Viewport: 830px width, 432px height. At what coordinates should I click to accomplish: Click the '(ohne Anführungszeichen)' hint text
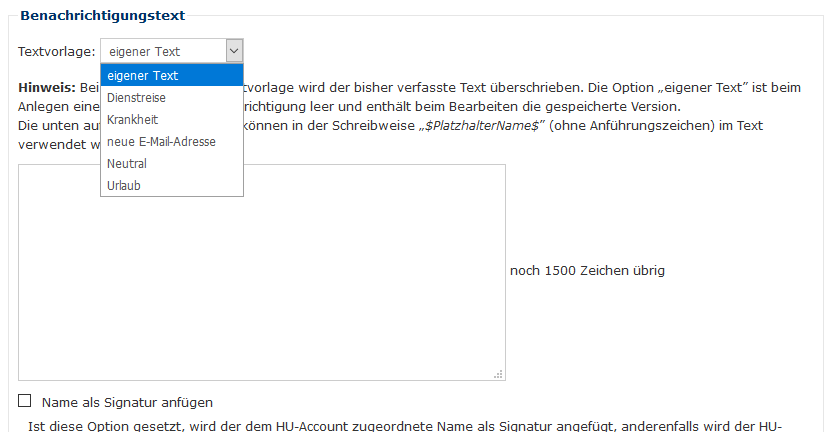pyautogui.click(x=626, y=126)
